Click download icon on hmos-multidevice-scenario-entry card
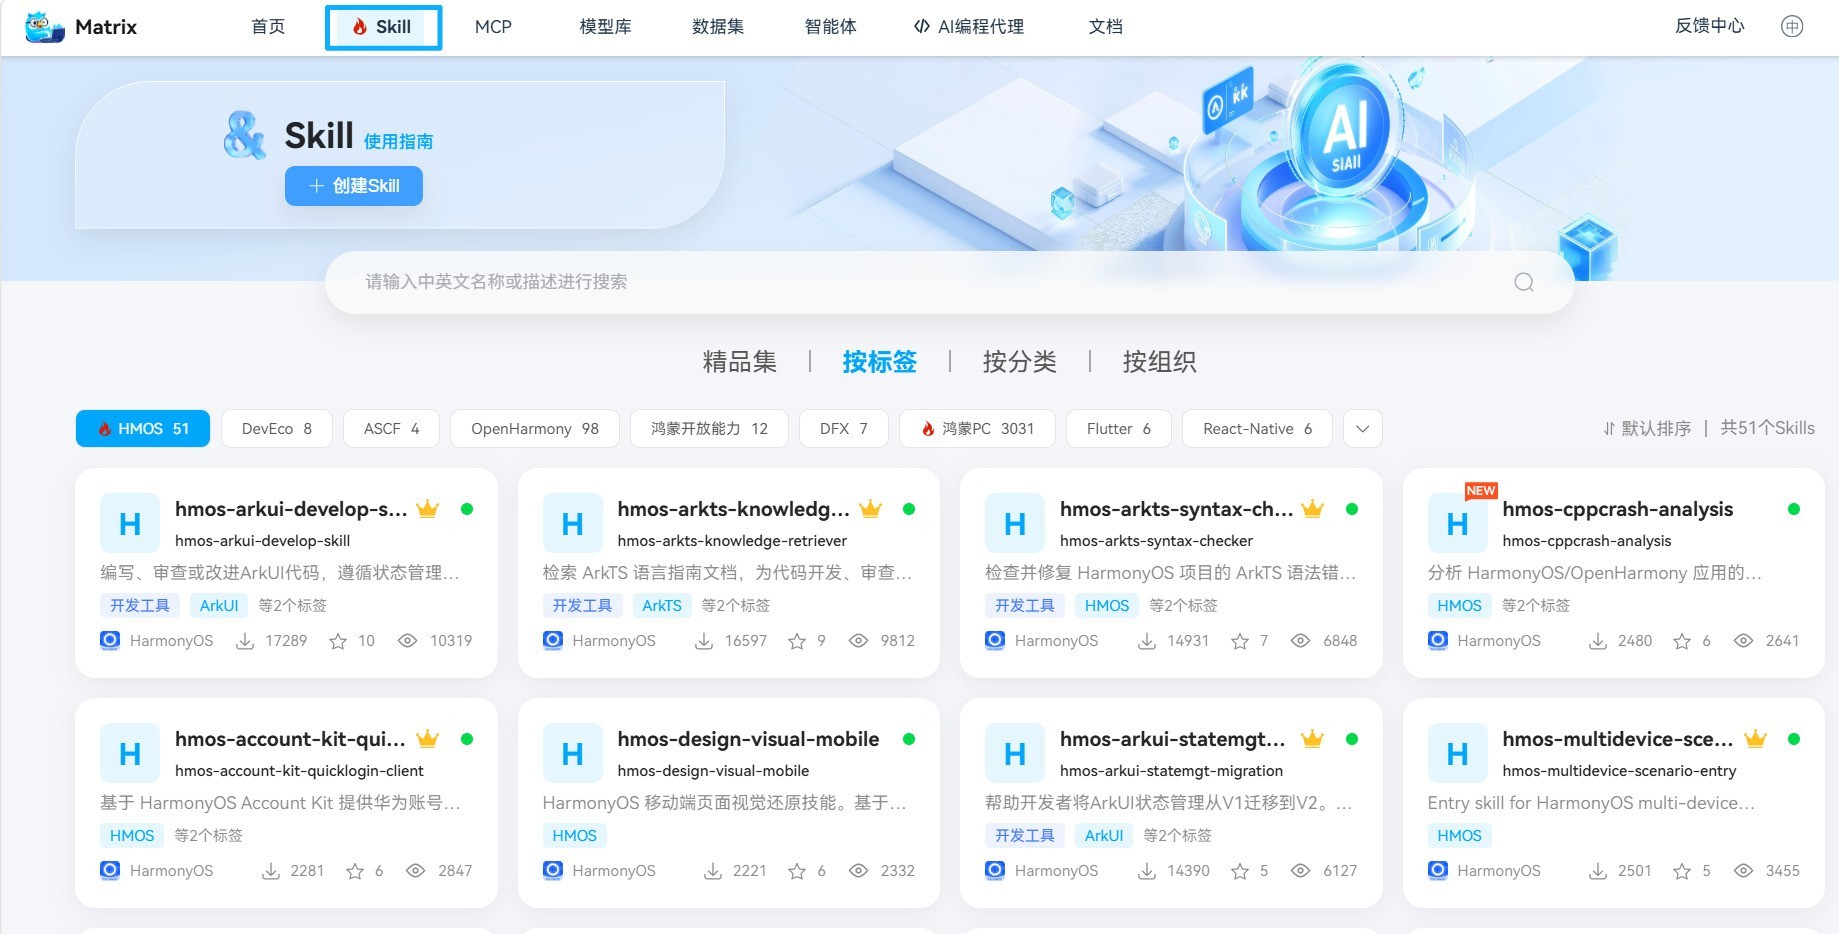The height and width of the screenshot is (934, 1839). point(1598,871)
